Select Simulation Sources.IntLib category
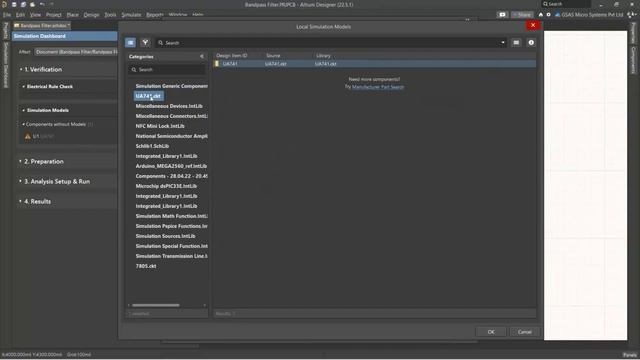This screenshot has width=640, height=360. pyautogui.click(x=165, y=236)
